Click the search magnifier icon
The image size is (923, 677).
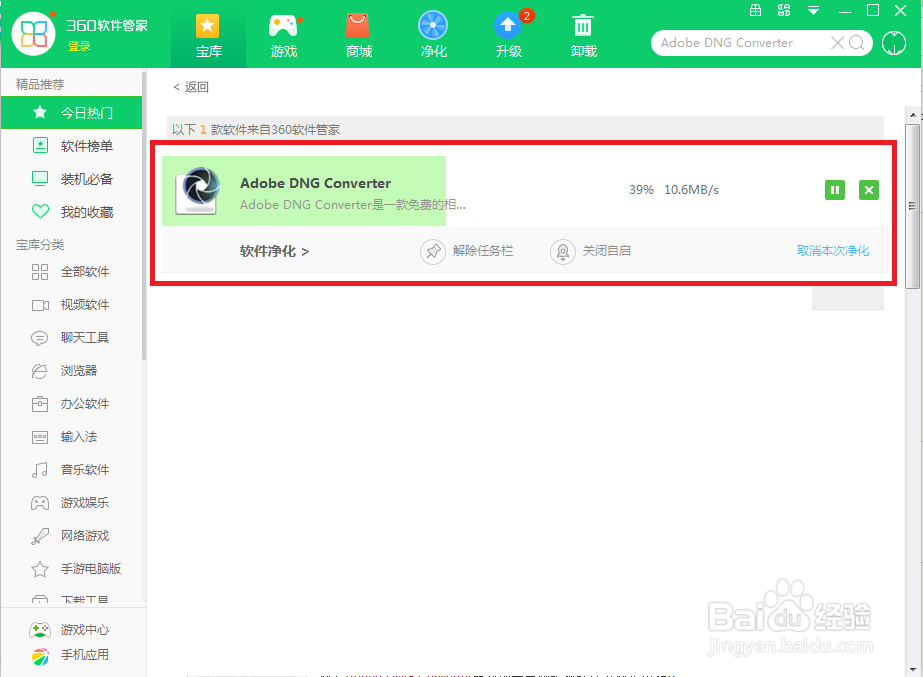pyautogui.click(x=857, y=42)
